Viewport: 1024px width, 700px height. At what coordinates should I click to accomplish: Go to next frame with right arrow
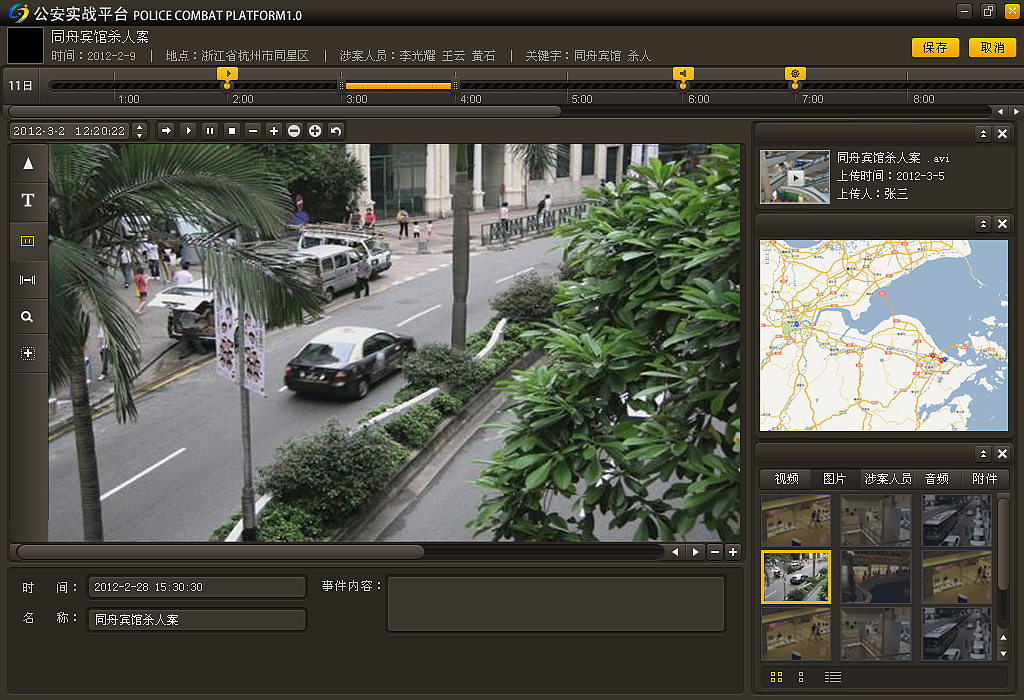[x=696, y=552]
